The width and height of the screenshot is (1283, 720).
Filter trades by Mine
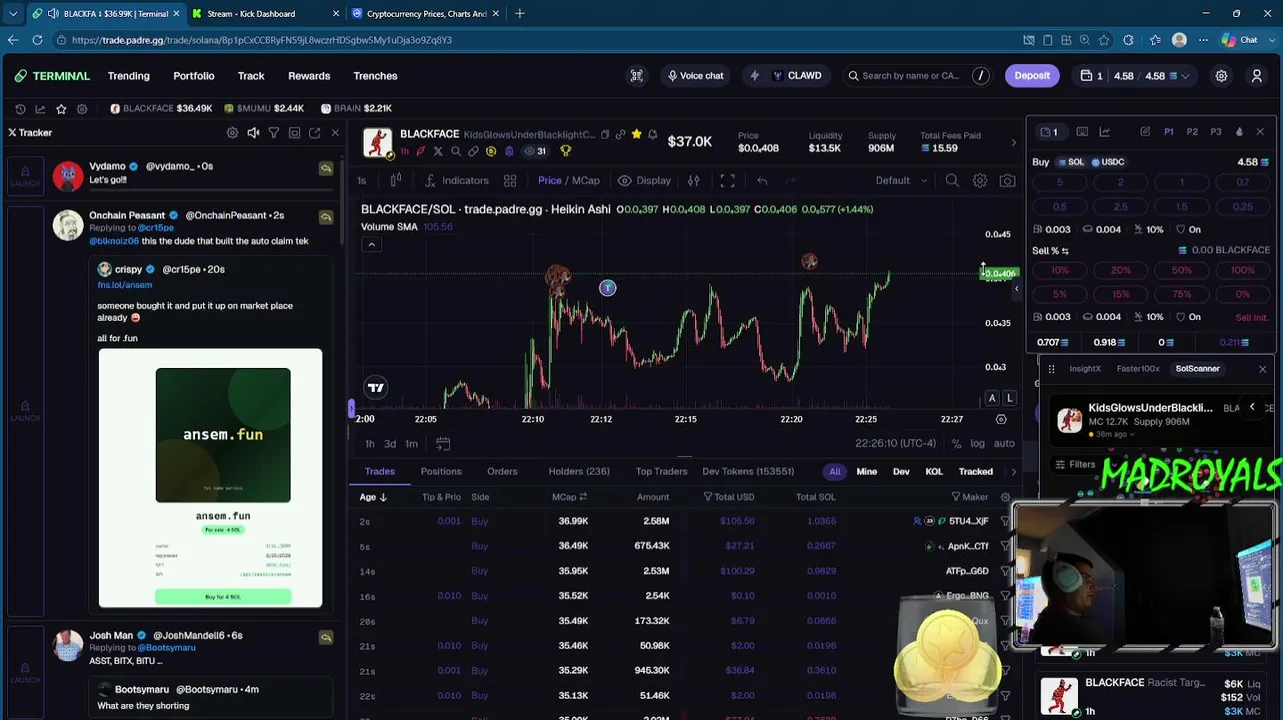coord(867,472)
